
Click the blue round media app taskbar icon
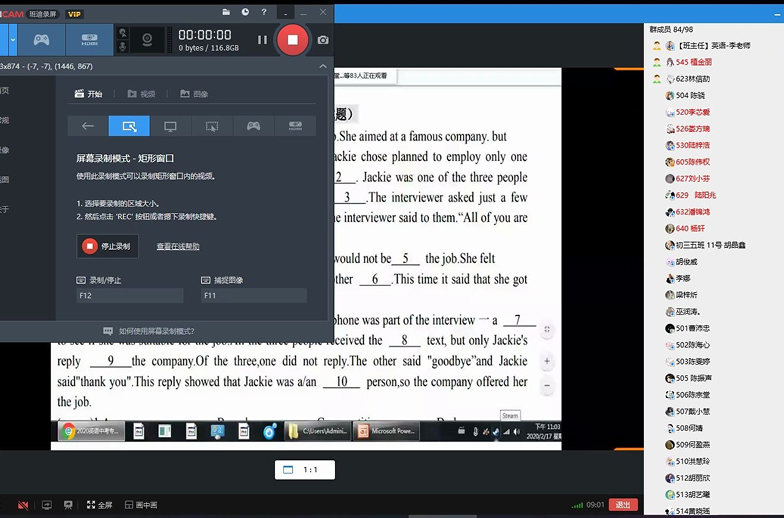point(270,431)
